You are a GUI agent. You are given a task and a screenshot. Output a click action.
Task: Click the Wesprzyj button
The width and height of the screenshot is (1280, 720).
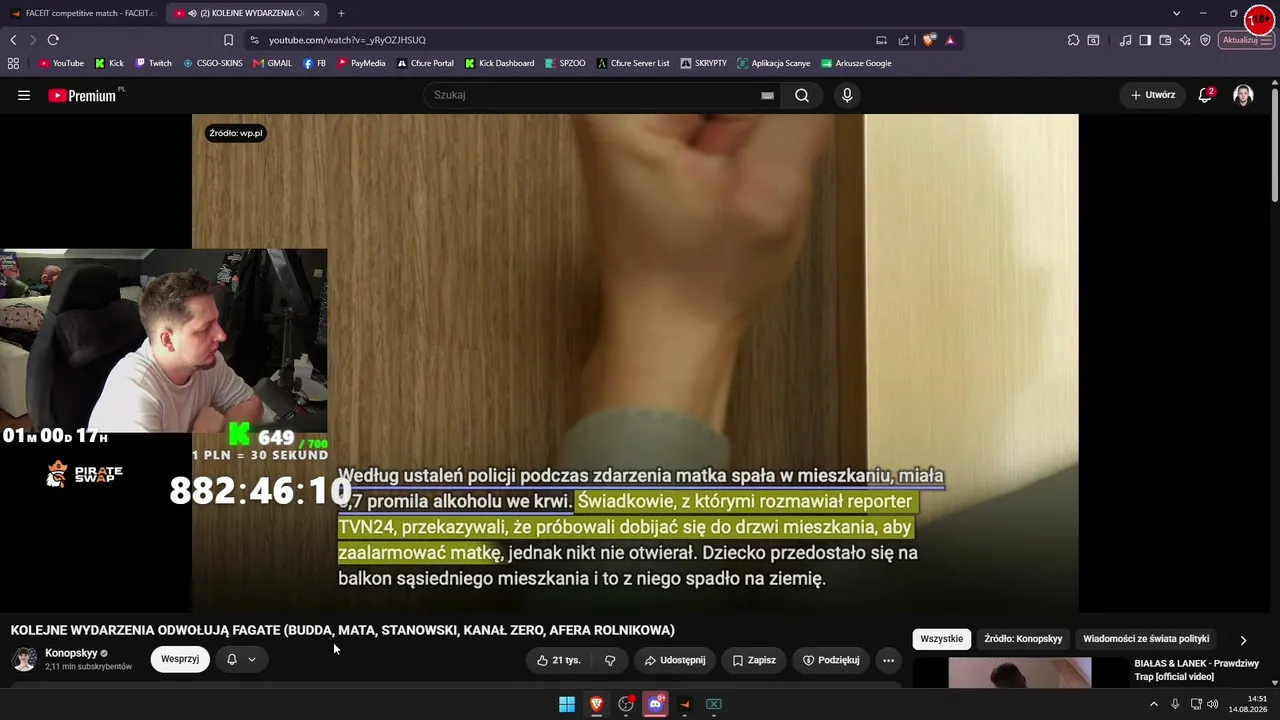(180, 659)
